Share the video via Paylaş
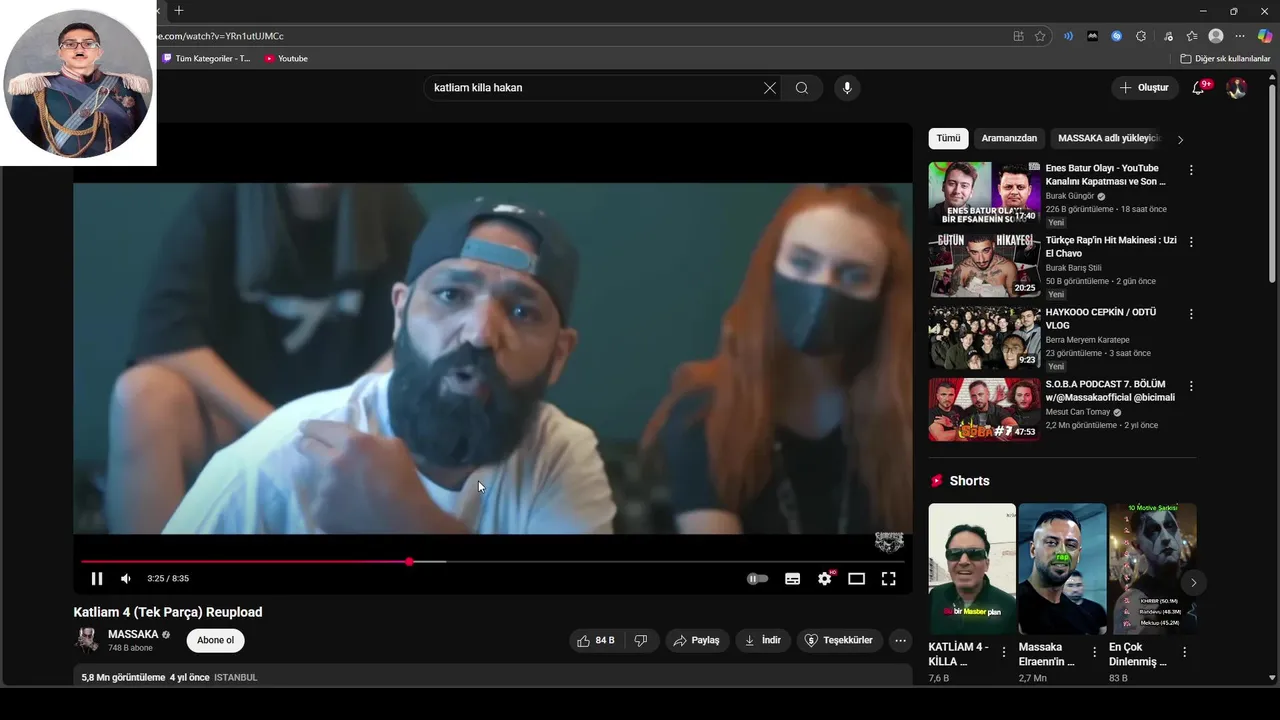Viewport: 1280px width, 720px height. (697, 640)
